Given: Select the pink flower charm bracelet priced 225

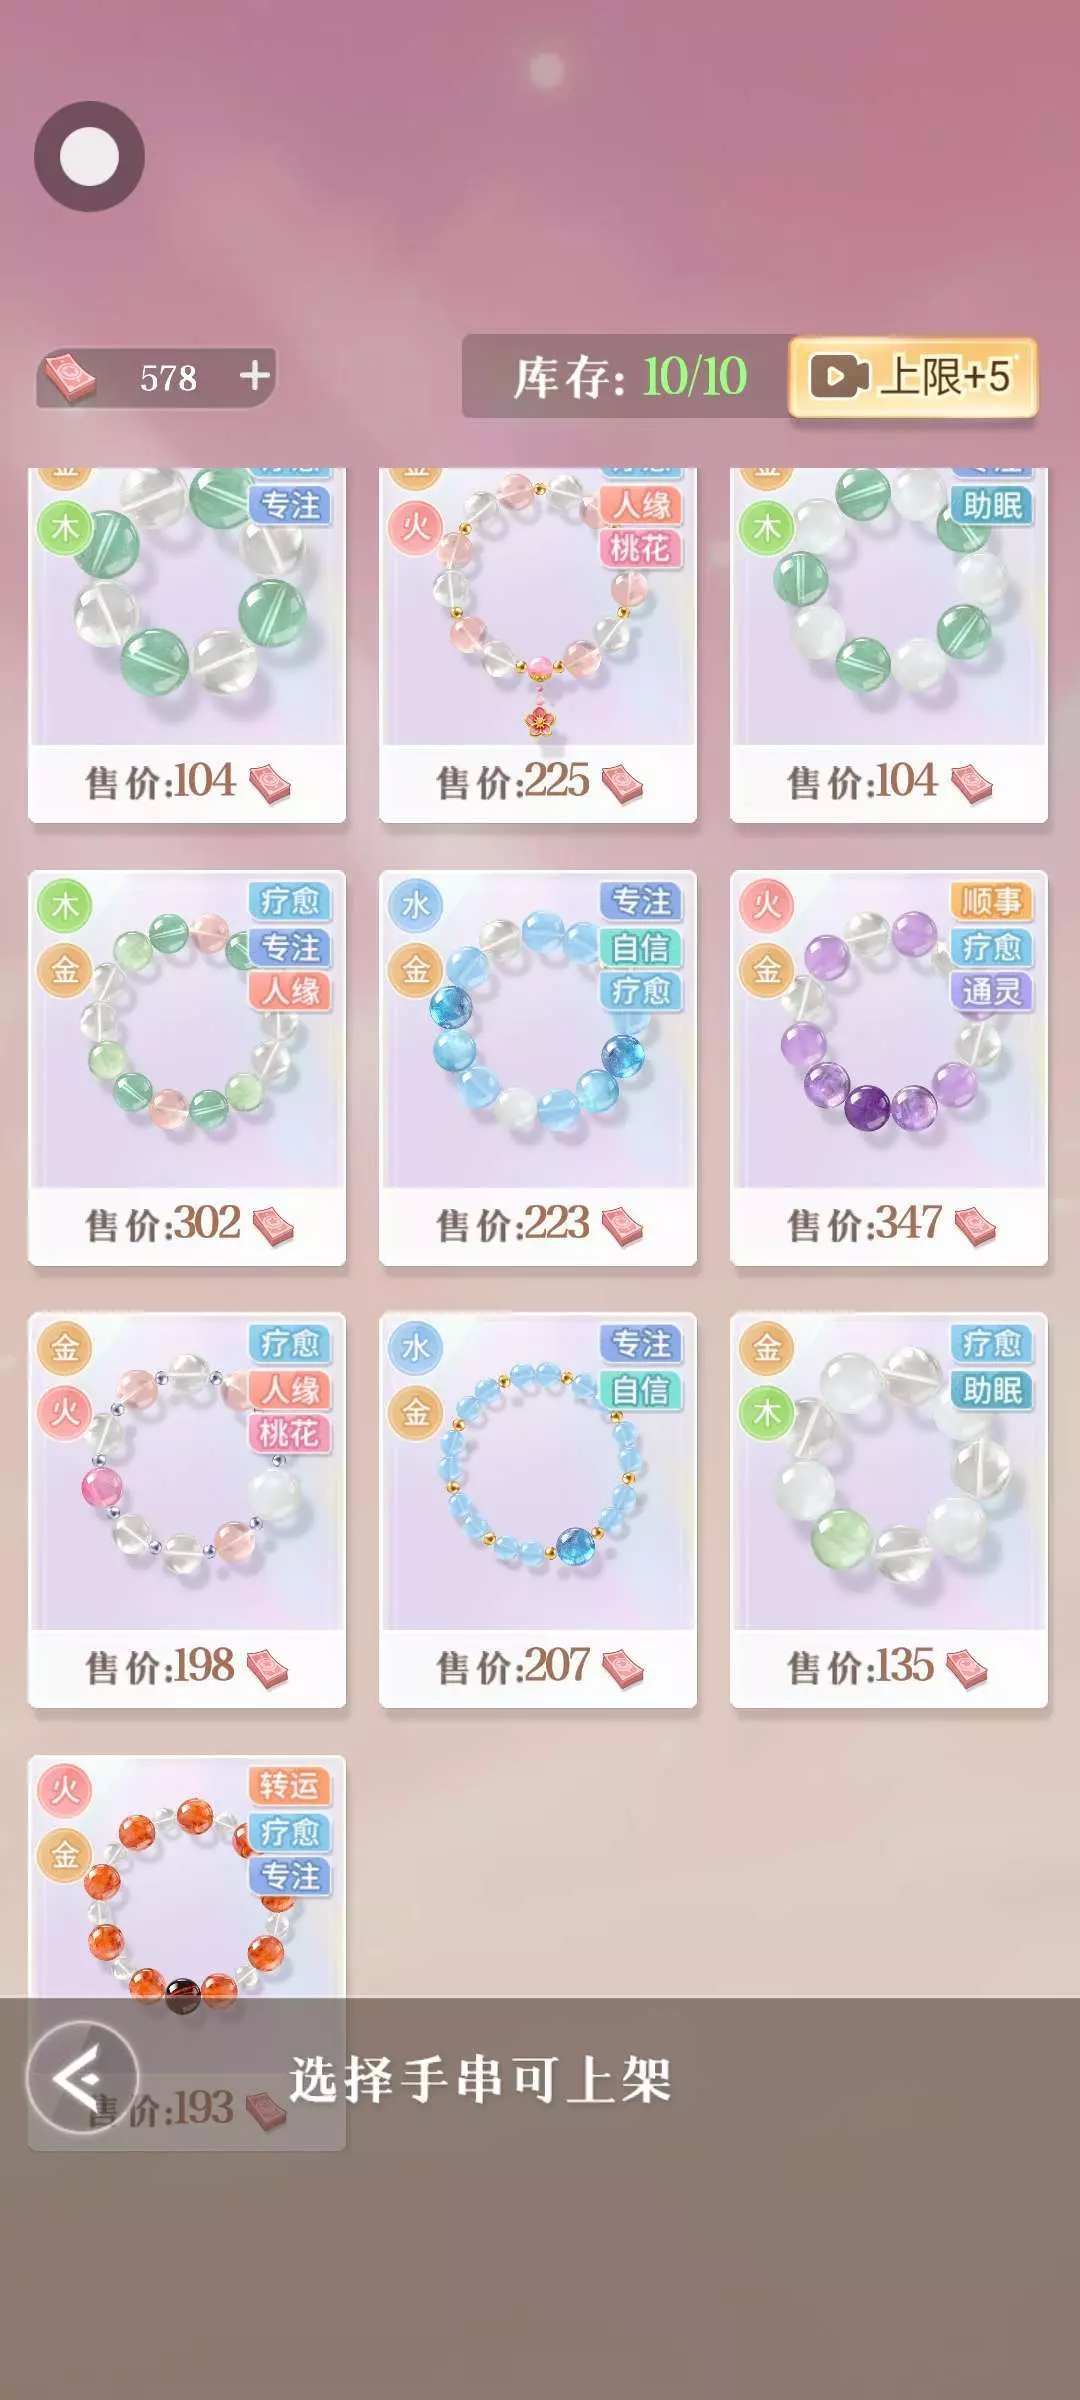Looking at the screenshot, I should click(538, 645).
